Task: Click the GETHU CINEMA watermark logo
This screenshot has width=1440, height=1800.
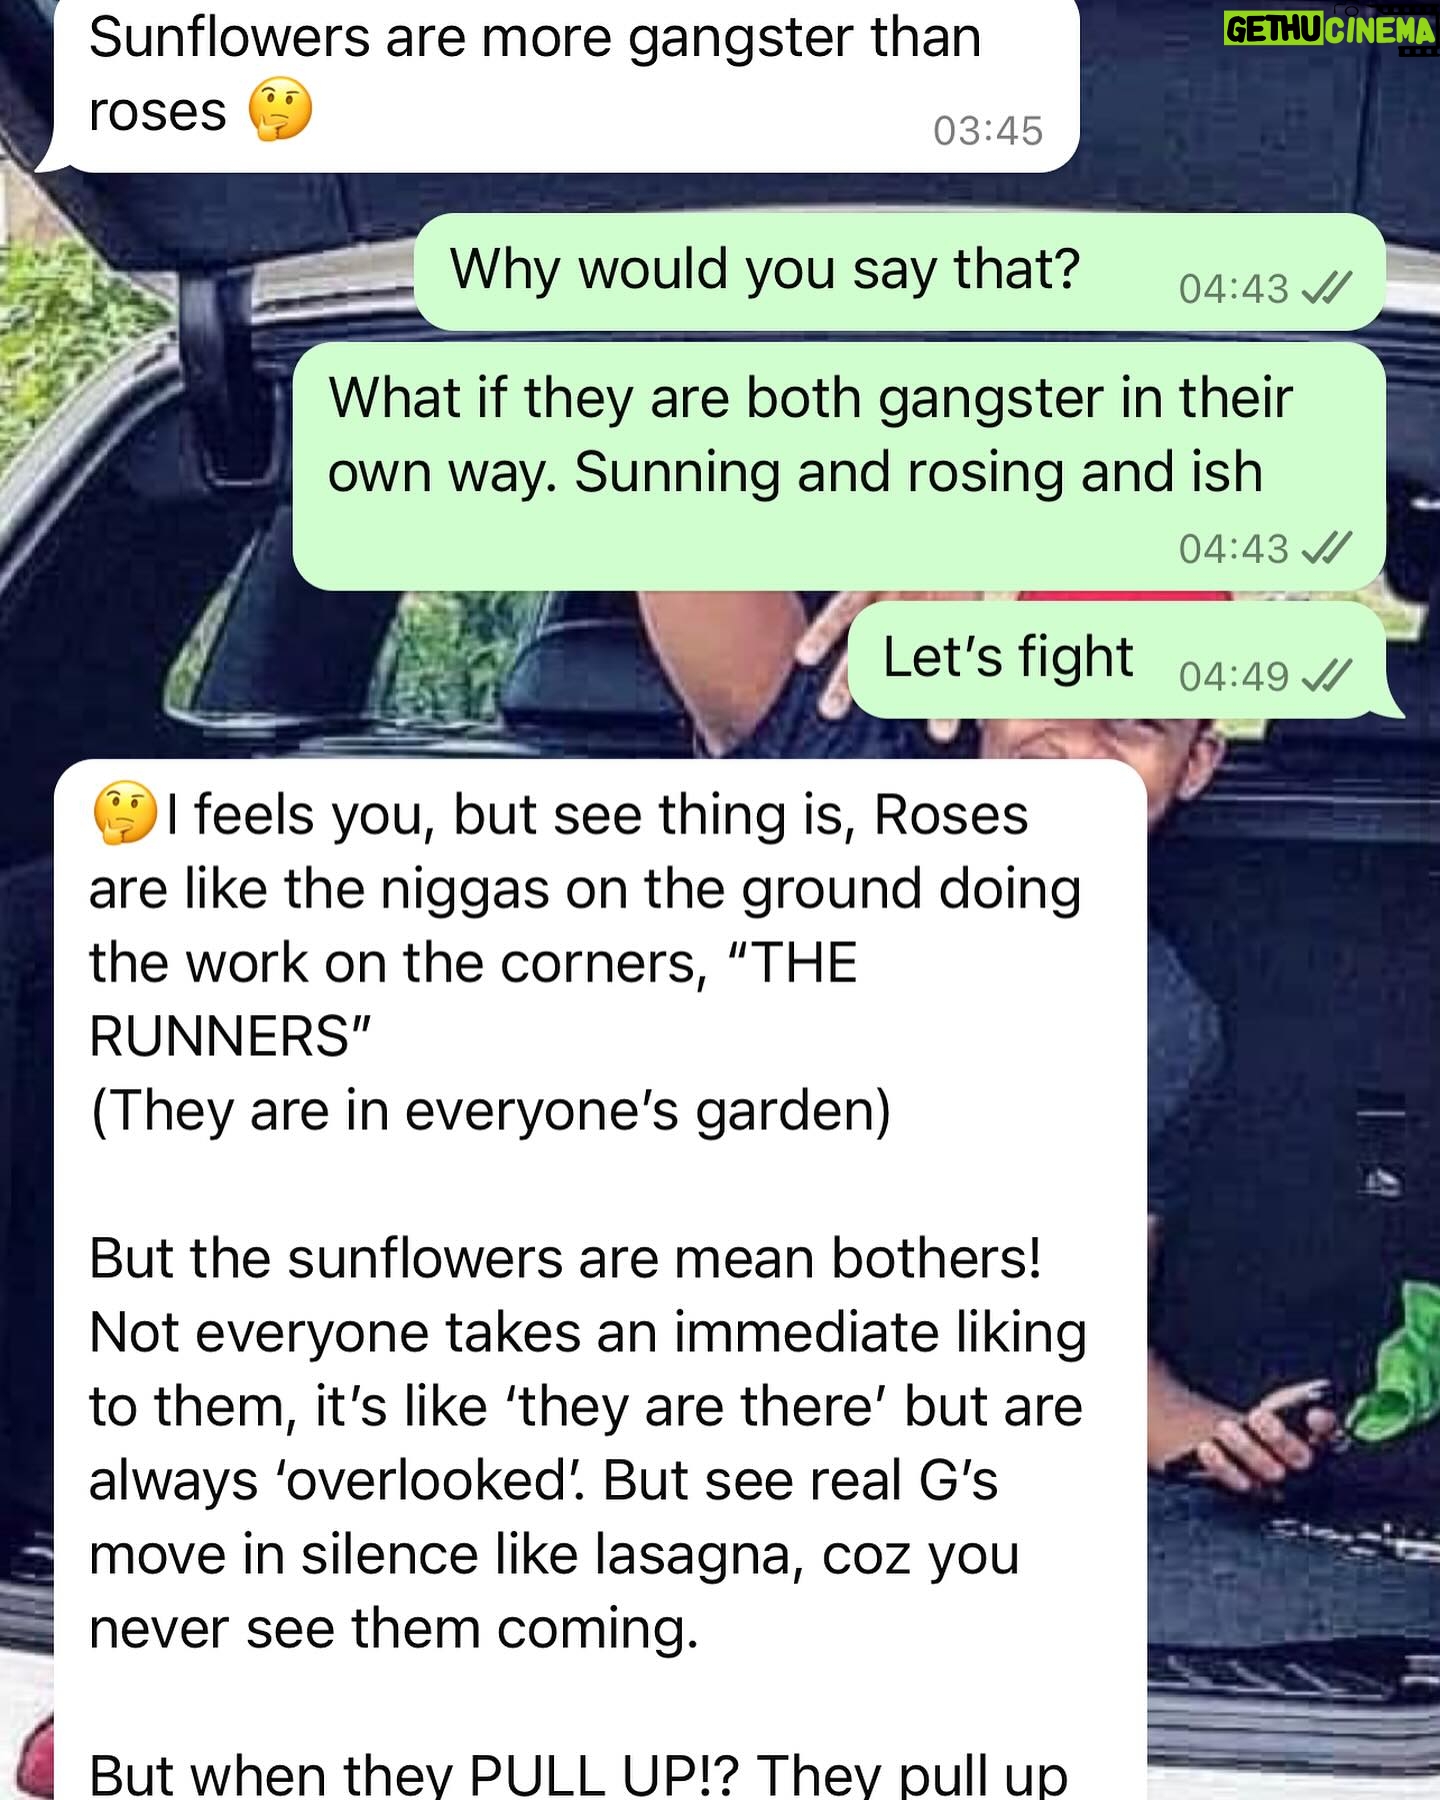Action: 1330,29
